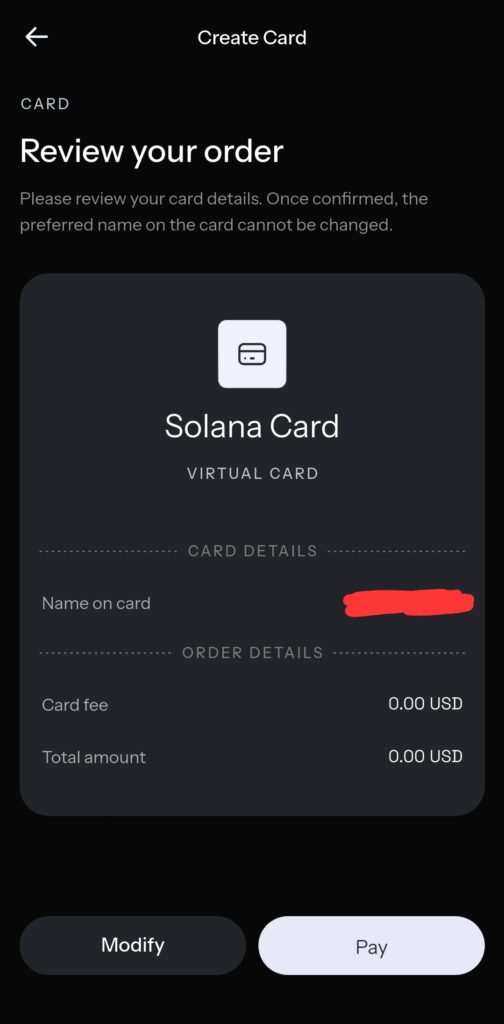This screenshot has height=1024, width=504.
Task: Click the preferred name cannot be changed notice
Action: coord(224,212)
